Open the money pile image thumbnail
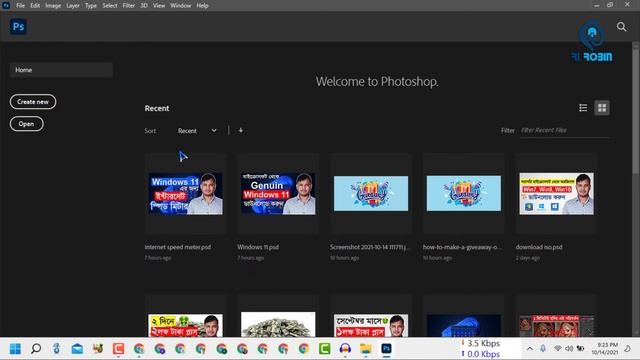 coord(278,324)
